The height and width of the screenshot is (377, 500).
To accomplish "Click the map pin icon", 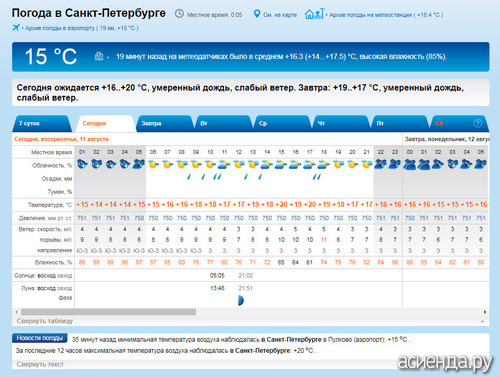I will click(257, 14).
